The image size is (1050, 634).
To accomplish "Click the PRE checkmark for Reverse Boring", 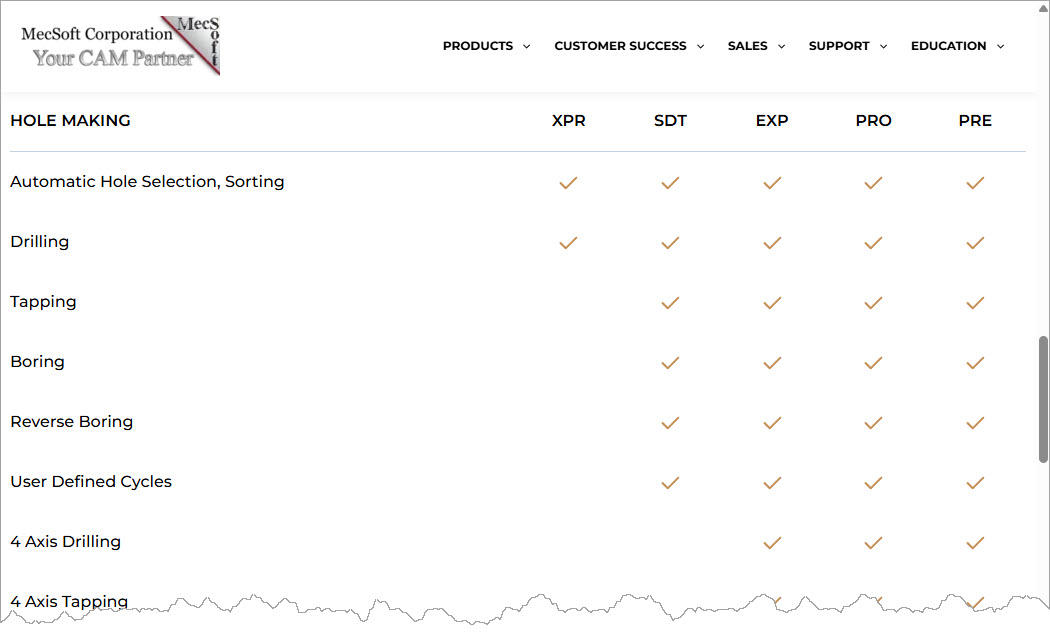I will [975, 423].
